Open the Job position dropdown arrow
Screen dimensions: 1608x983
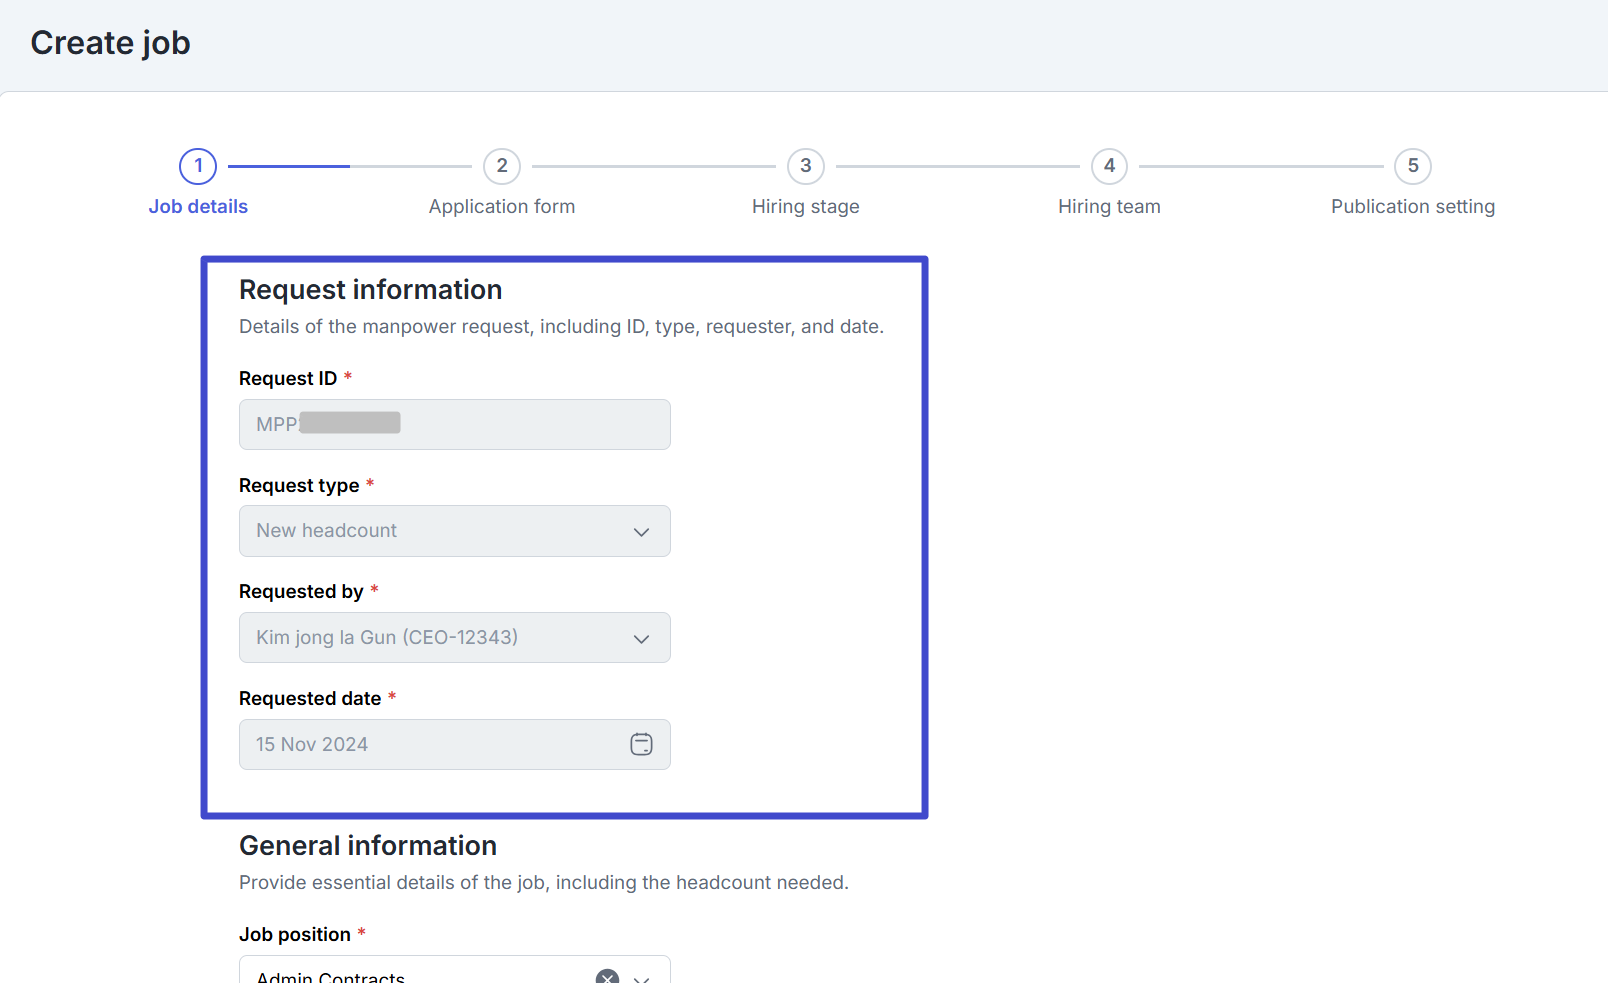pyautogui.click(x=642, y=978)
